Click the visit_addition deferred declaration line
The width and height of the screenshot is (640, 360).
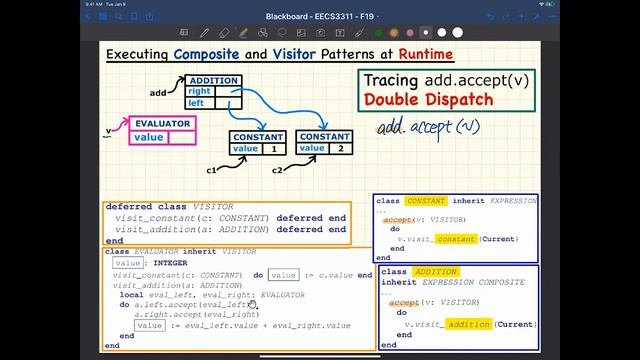click(x=230, y=229)
